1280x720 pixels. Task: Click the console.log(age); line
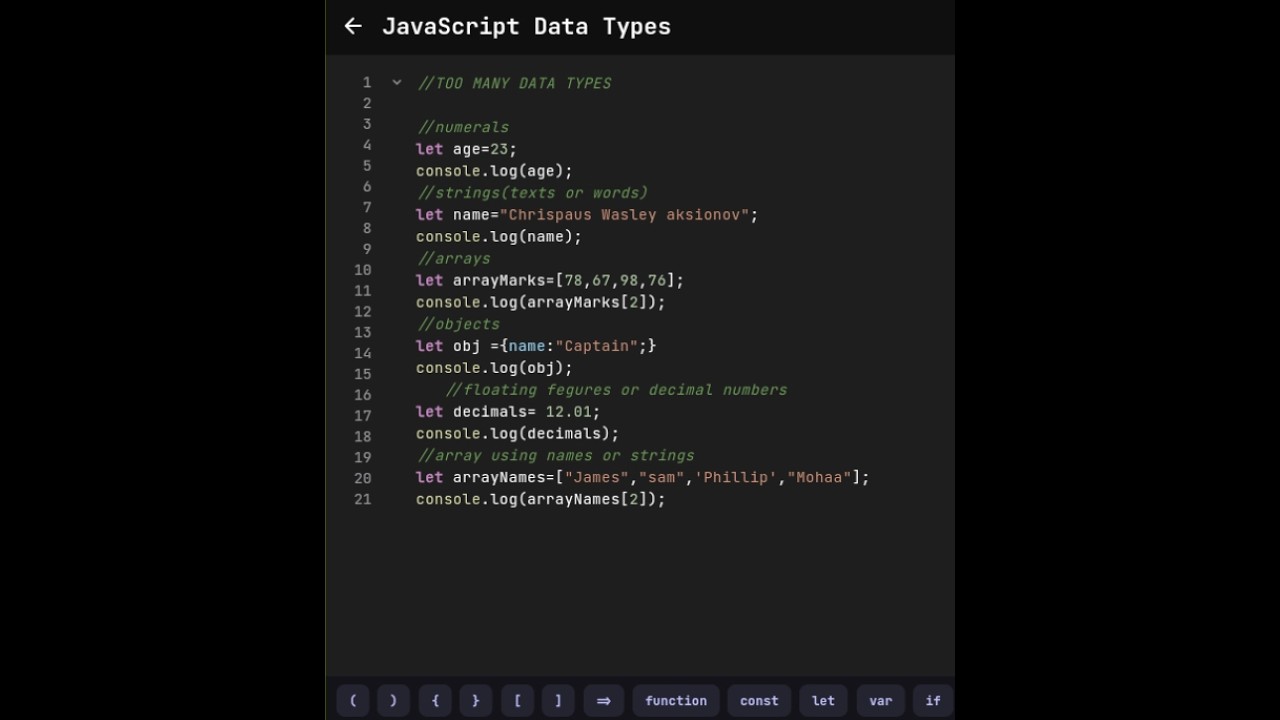tap(494, 171)
